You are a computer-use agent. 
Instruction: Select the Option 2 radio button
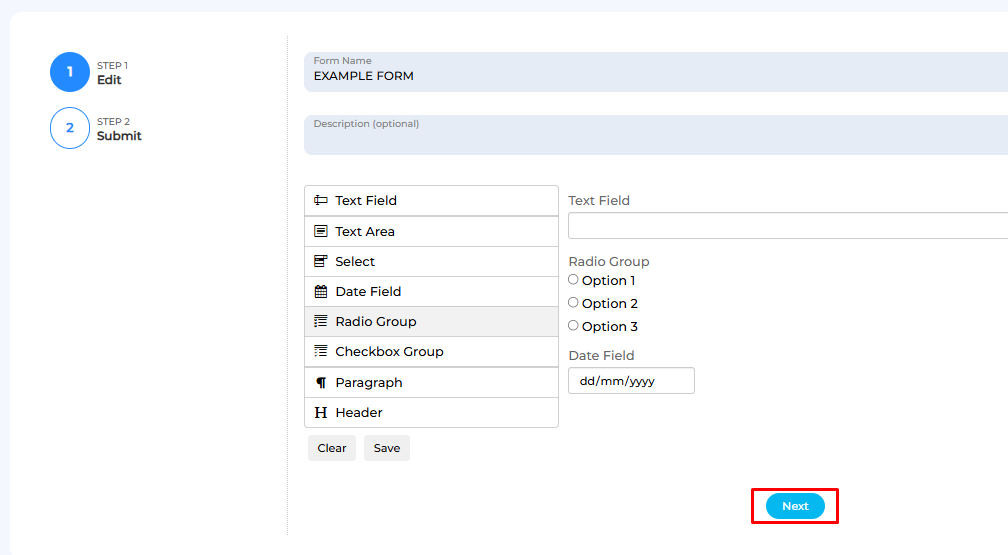pyautogui.click(x=573, y=302)
